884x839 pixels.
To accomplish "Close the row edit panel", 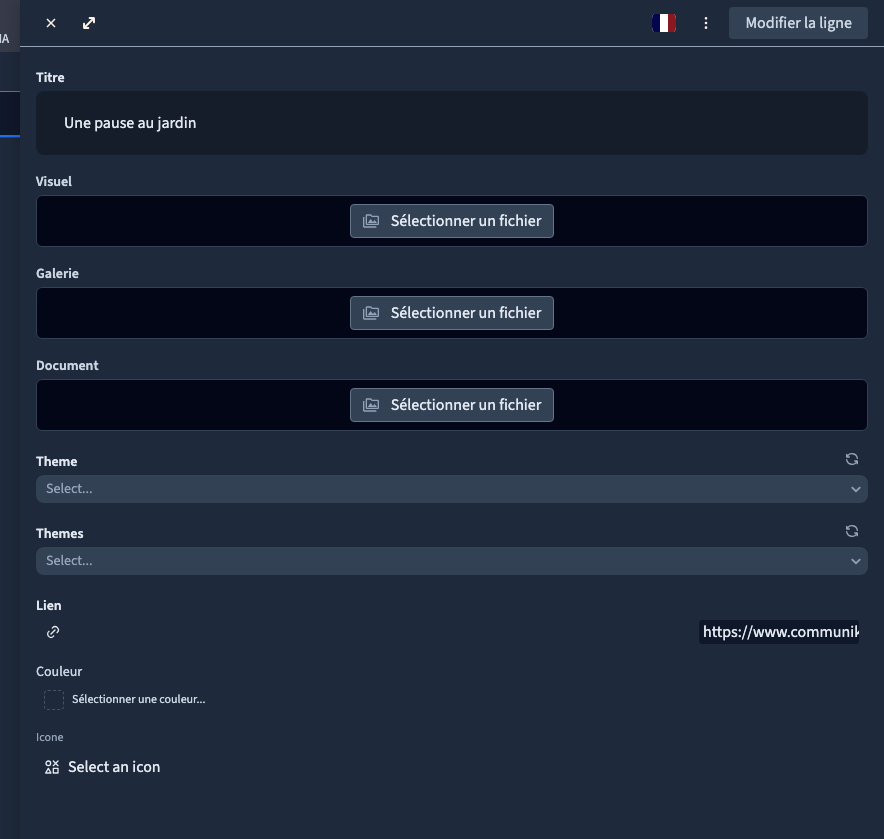I will 51,23.
